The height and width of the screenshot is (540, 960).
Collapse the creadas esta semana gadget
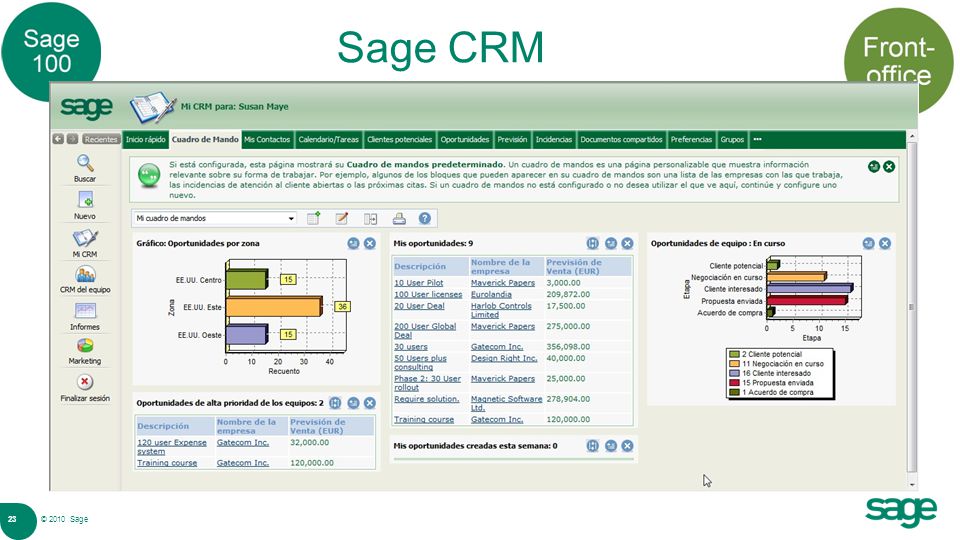(611, 446)
